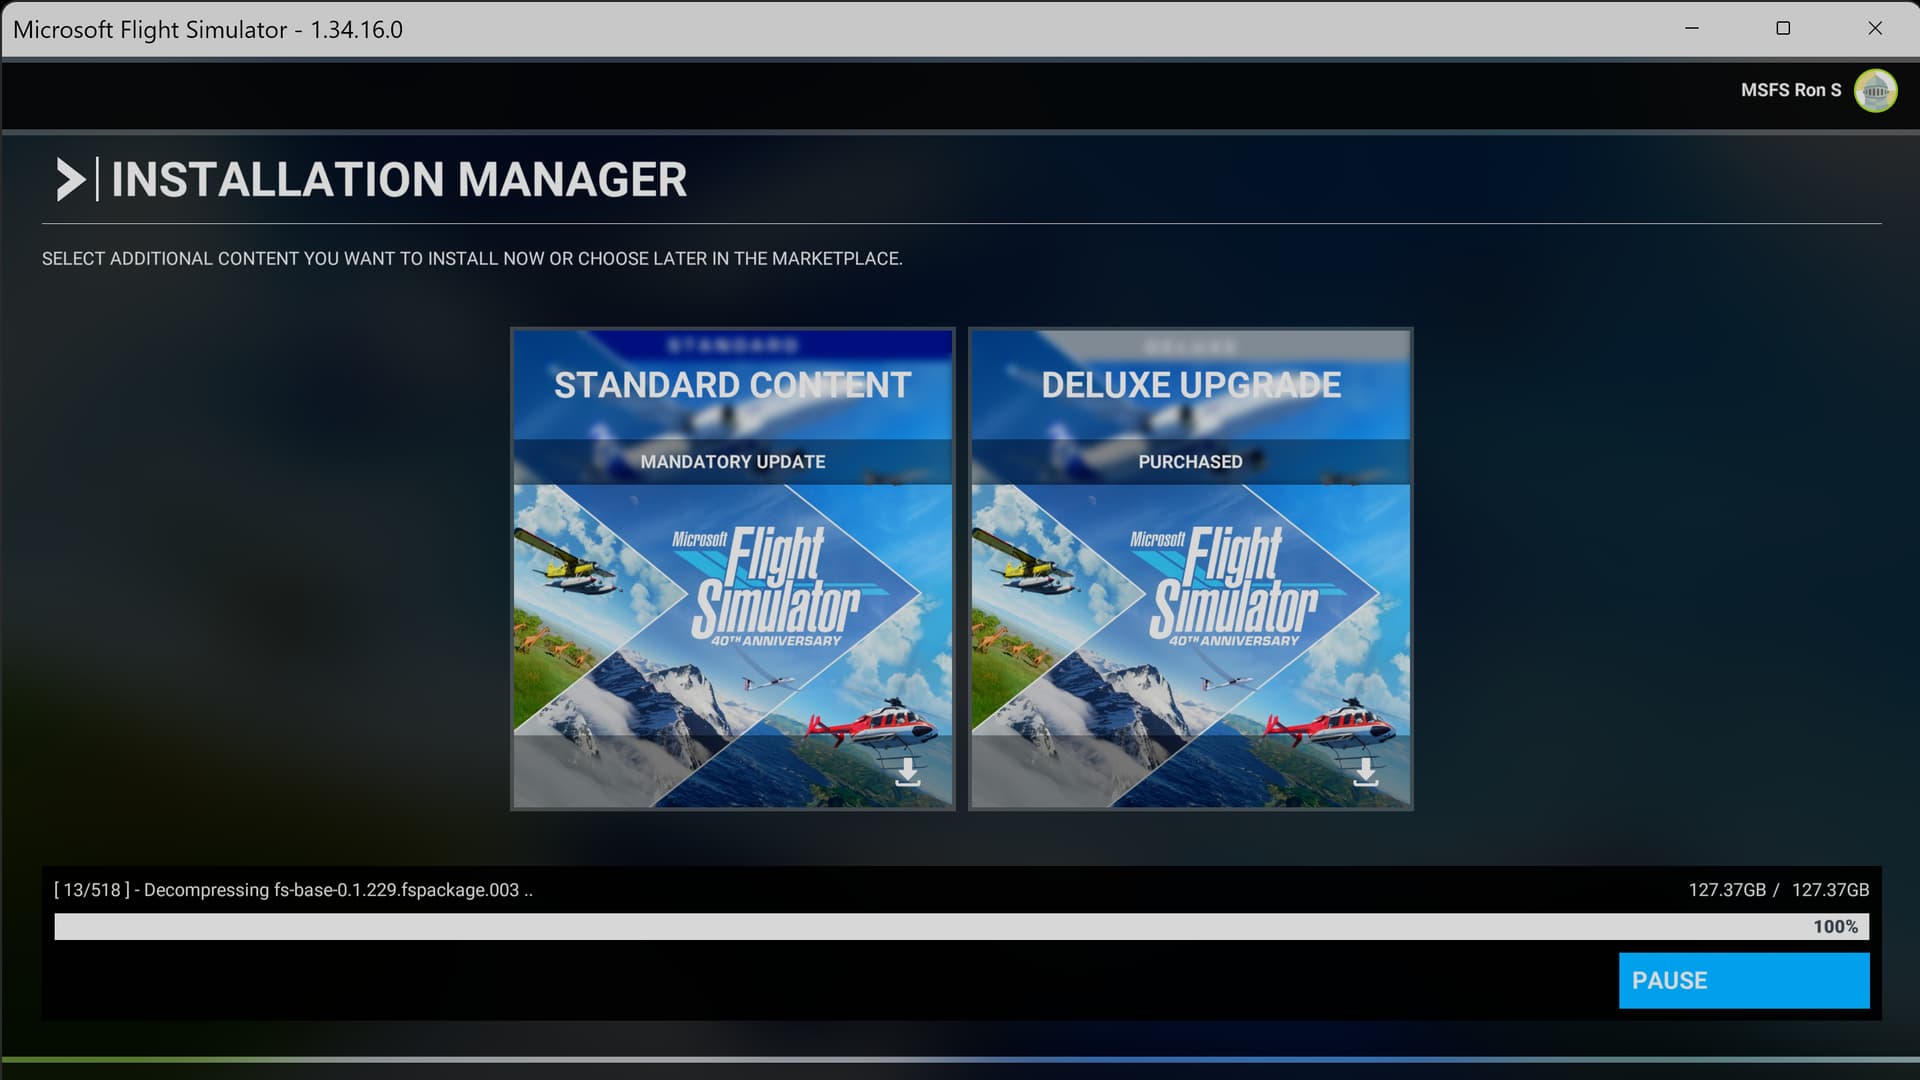The width and height of the screenshot is (1920, 1080).
Task: Click the MSFS Ron S username
Action: click(1790, 90)
